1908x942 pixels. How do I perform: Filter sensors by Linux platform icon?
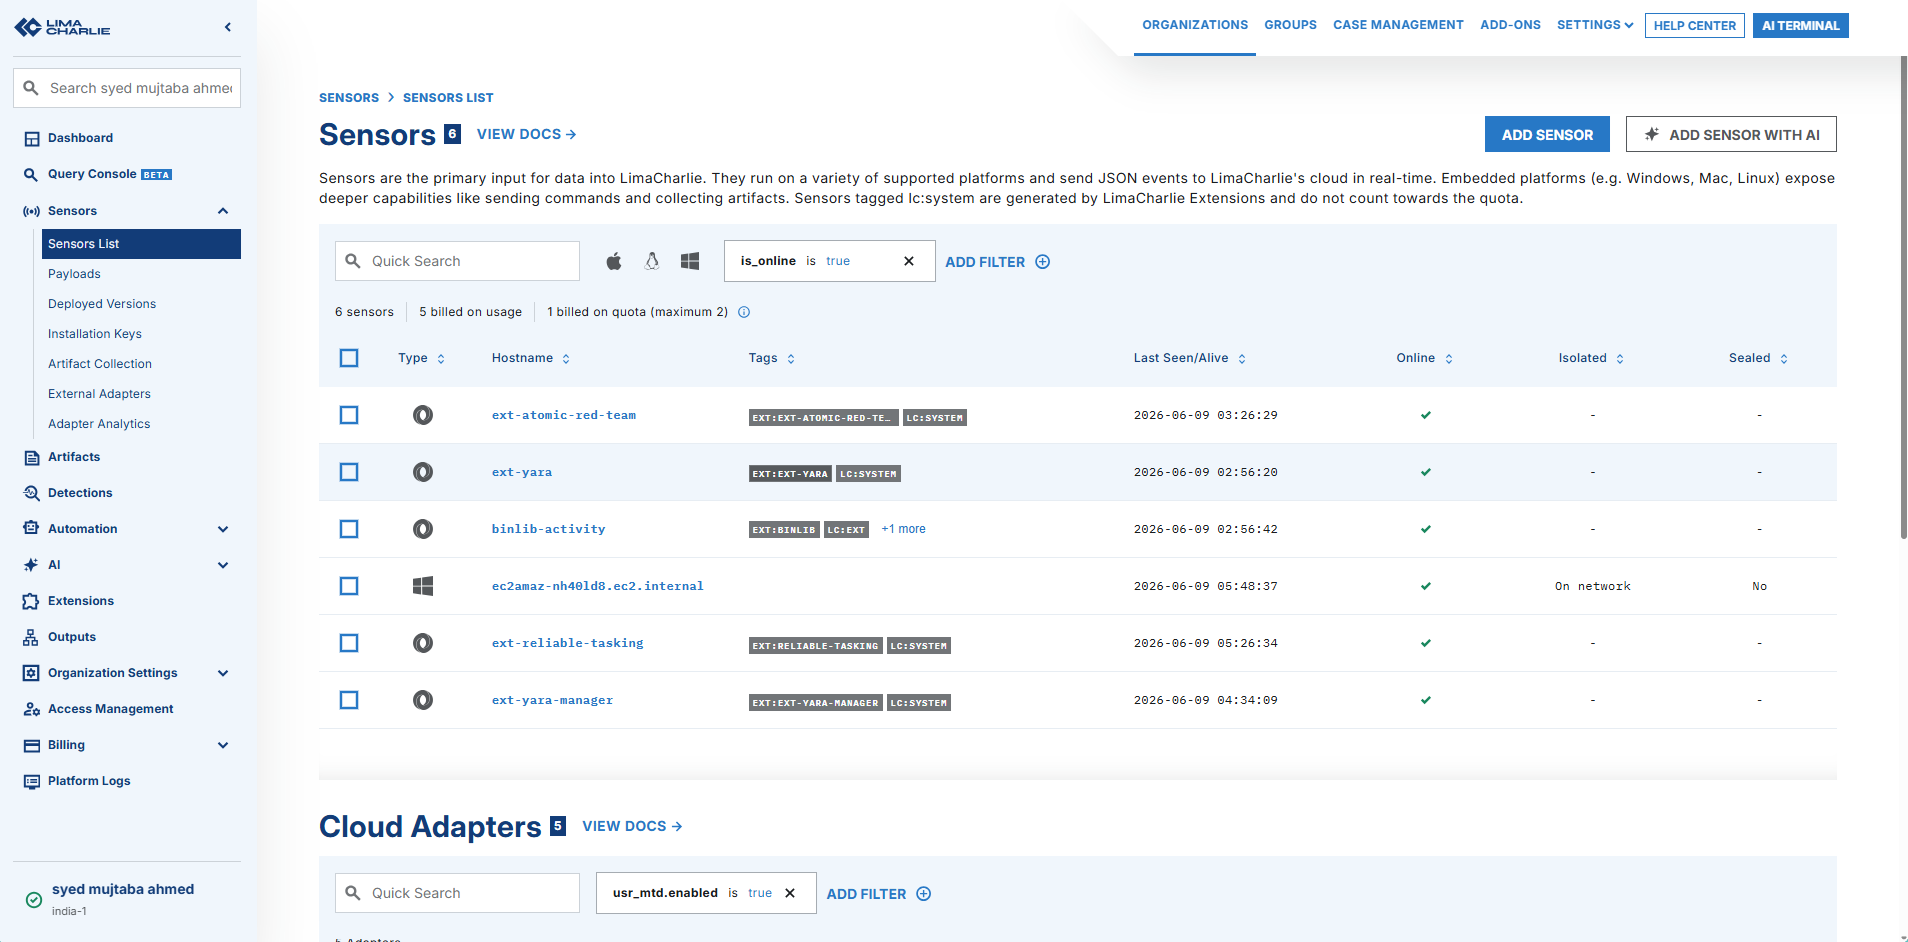point(652,261)
